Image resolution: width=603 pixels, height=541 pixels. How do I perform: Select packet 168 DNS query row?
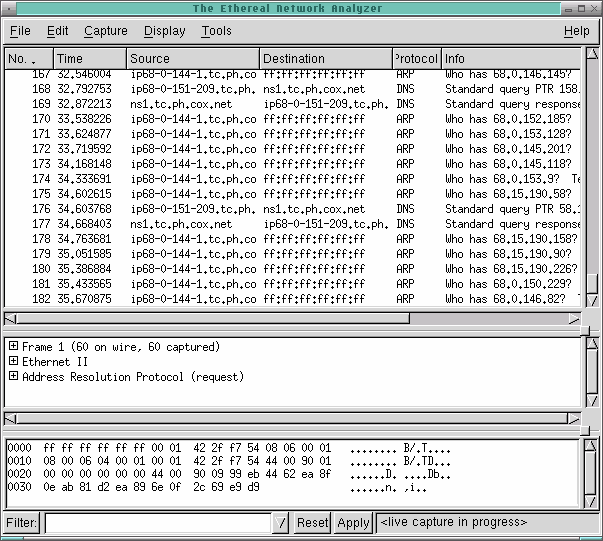[292, 89]
